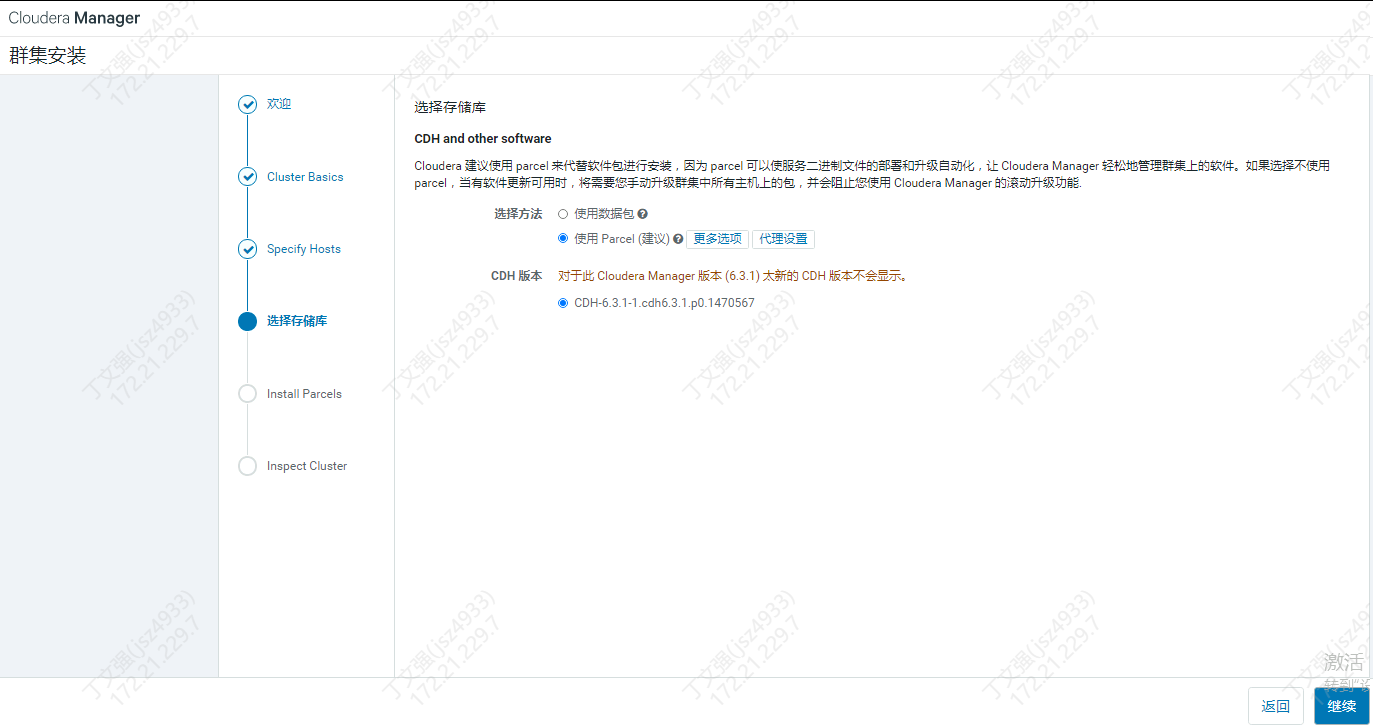Open the 更多选项 button

tap(717, 239)
